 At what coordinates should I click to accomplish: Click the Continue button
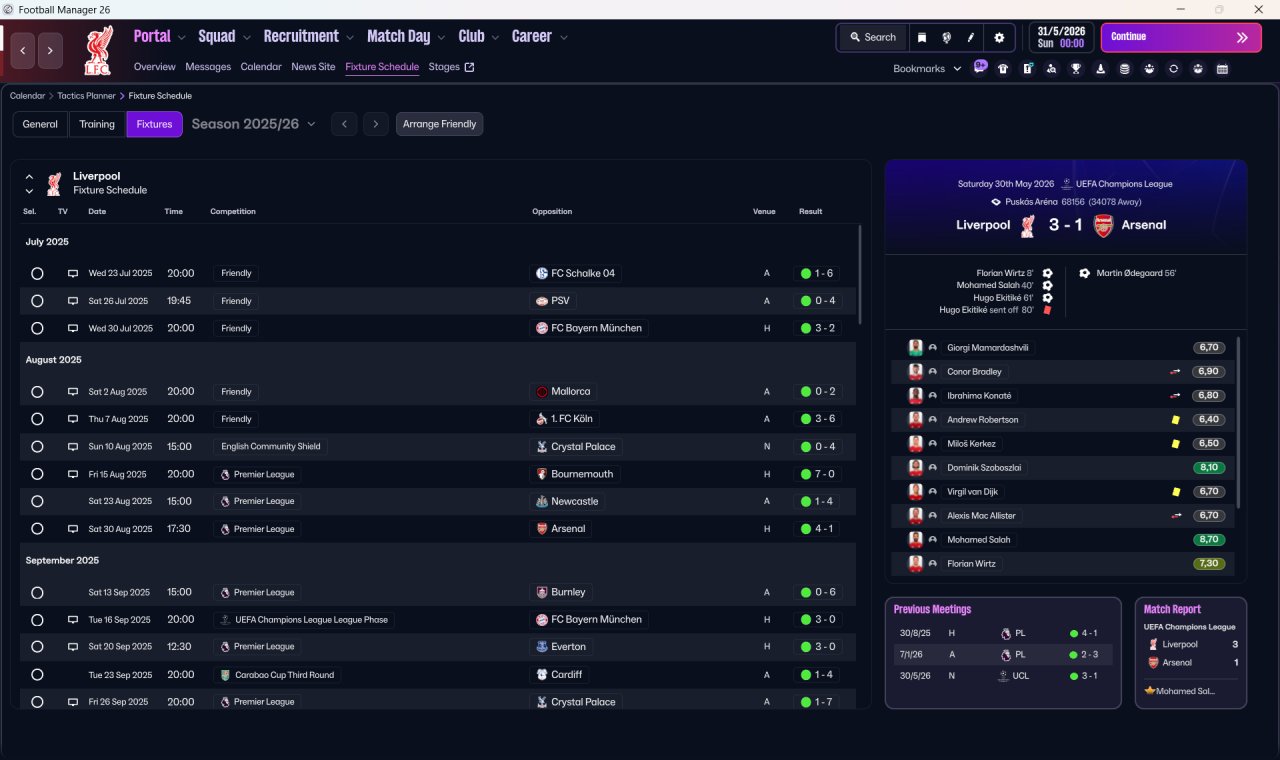click(x=1181, y=37)
